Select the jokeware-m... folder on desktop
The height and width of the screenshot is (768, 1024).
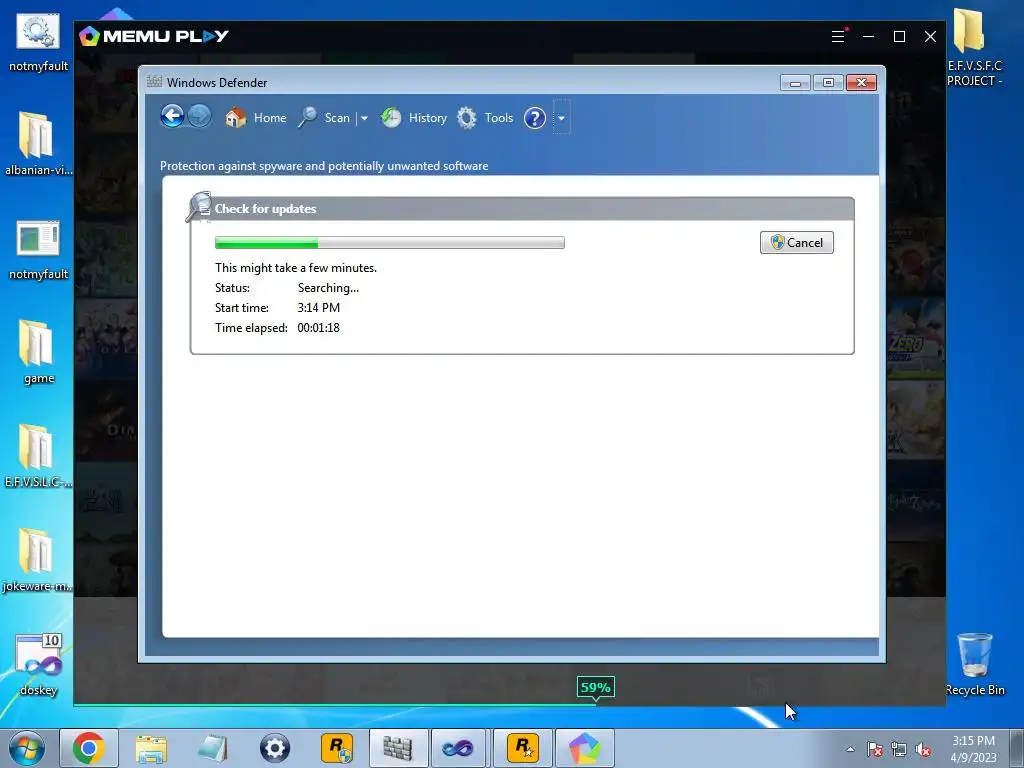(38, 560)
